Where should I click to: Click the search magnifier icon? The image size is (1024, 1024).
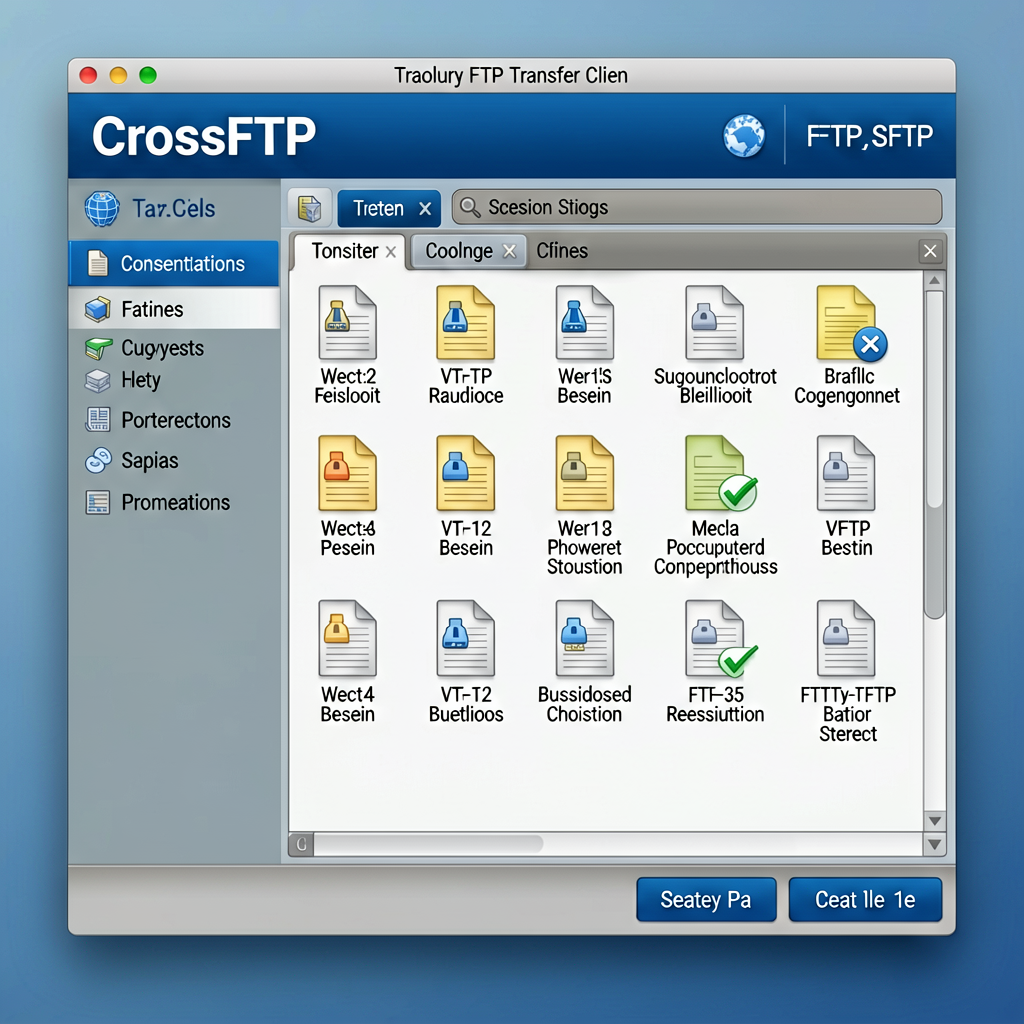(470, 208)
